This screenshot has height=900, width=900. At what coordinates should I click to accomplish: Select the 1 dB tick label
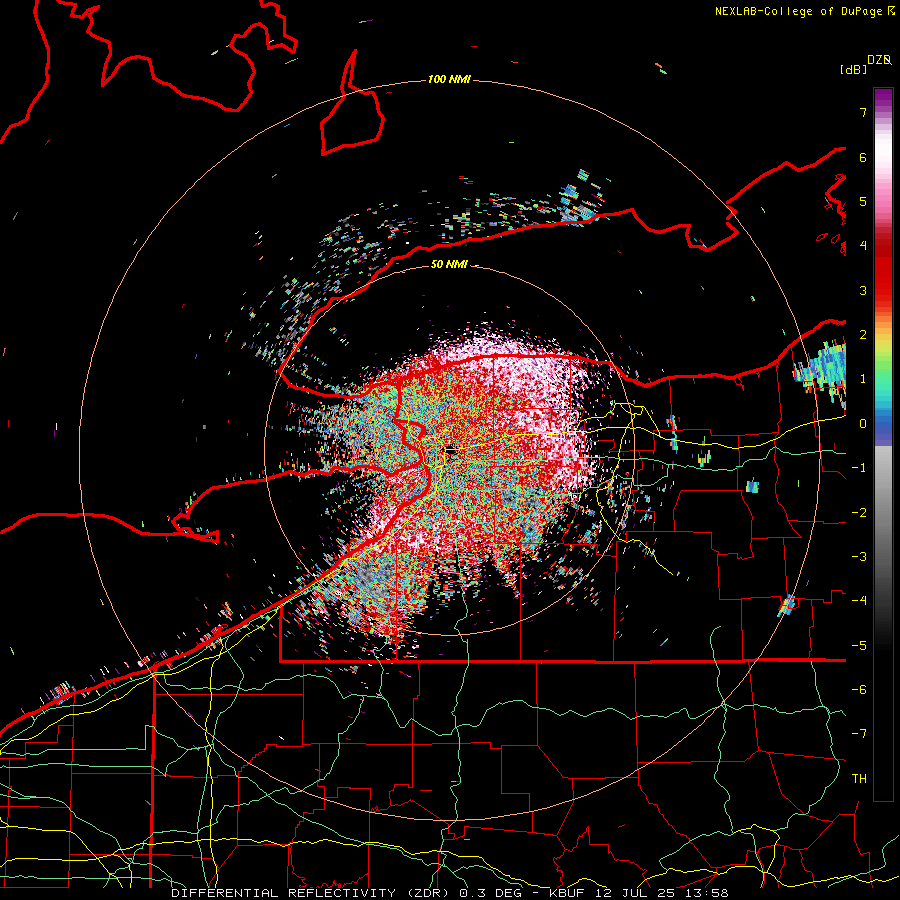pyautogui.click(x=863, y=379)
